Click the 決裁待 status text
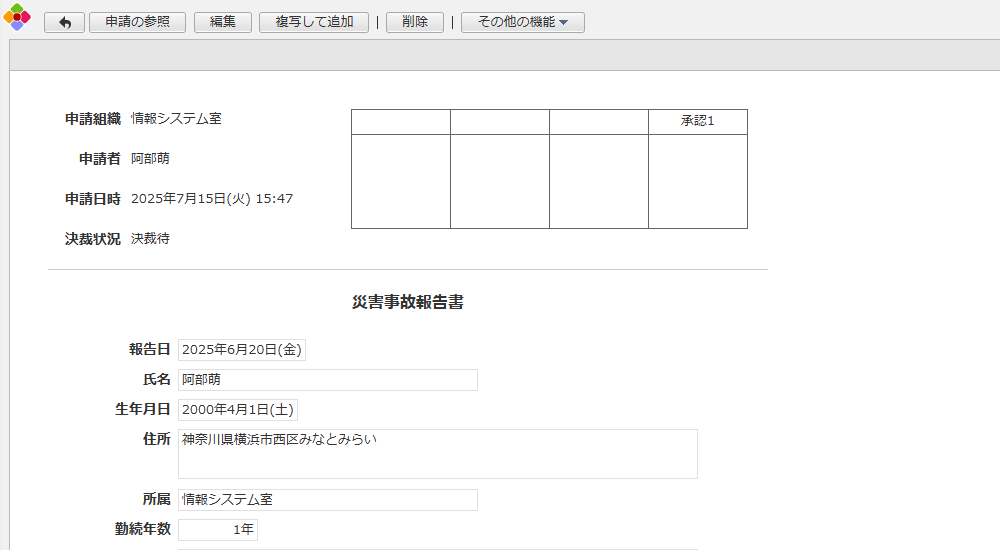Image resolution: width=1000 pixels, height=550 pixels. click(150, 239)
